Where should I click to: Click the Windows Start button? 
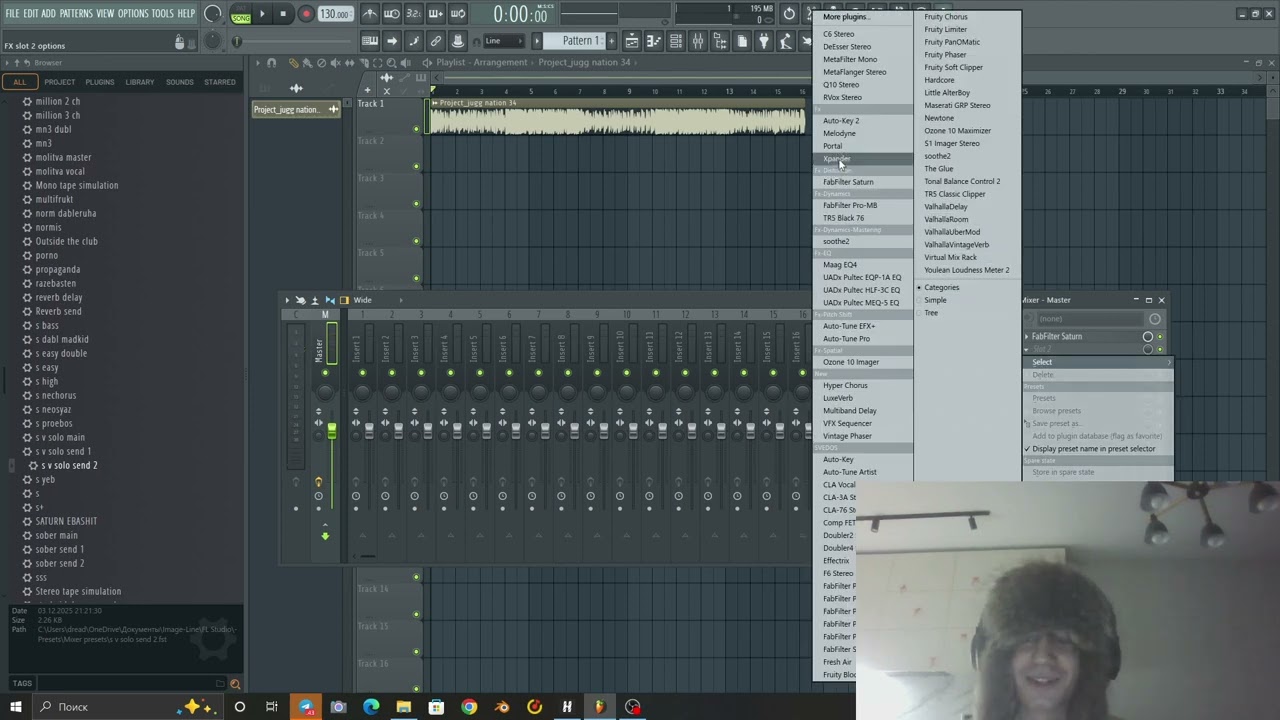coord(15,707)
